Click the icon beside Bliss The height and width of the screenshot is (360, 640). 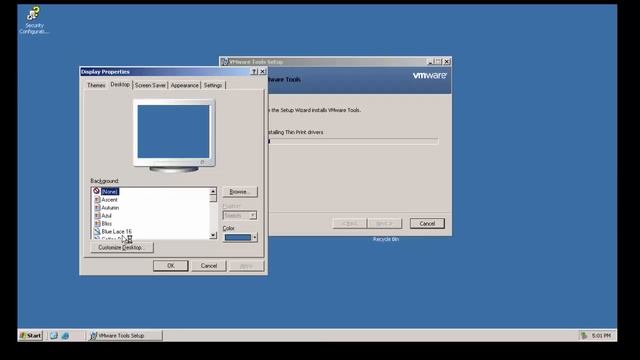pos(97,224)
